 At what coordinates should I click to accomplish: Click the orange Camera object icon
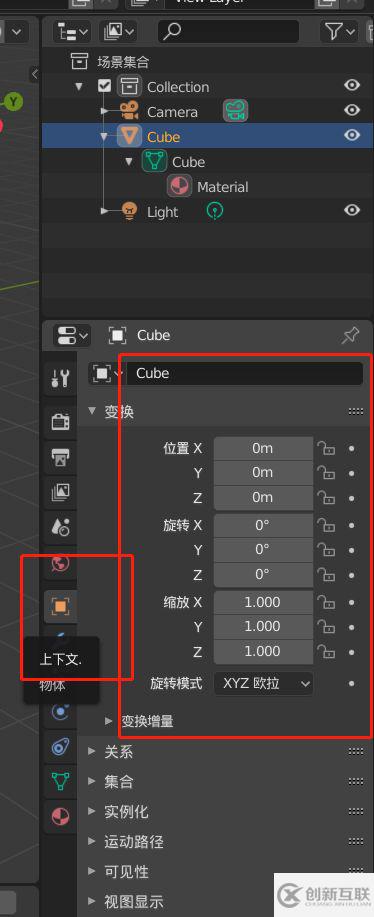pos(129,111)
